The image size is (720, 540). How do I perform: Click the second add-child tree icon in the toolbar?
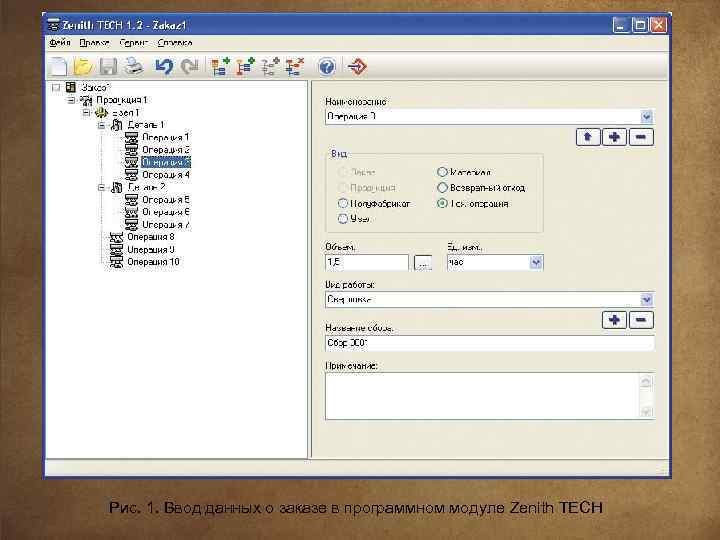tap(245, 67)
